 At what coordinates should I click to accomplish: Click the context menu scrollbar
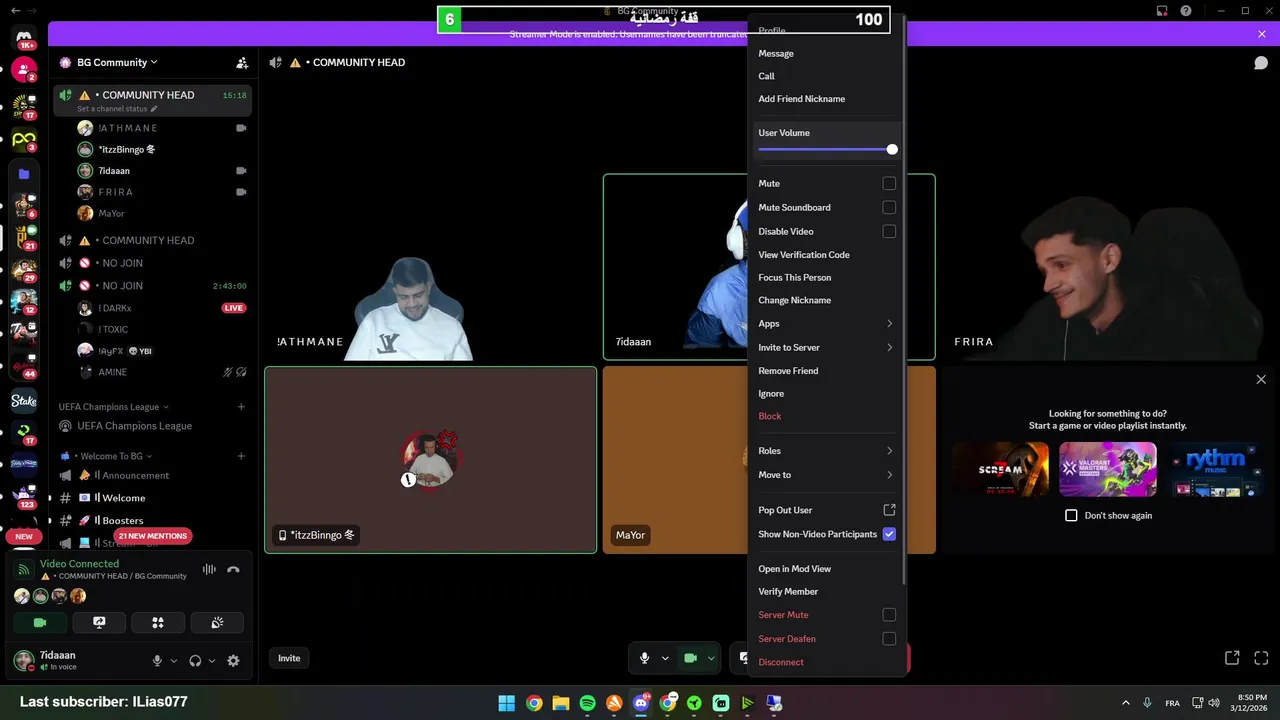coord(904,300)
